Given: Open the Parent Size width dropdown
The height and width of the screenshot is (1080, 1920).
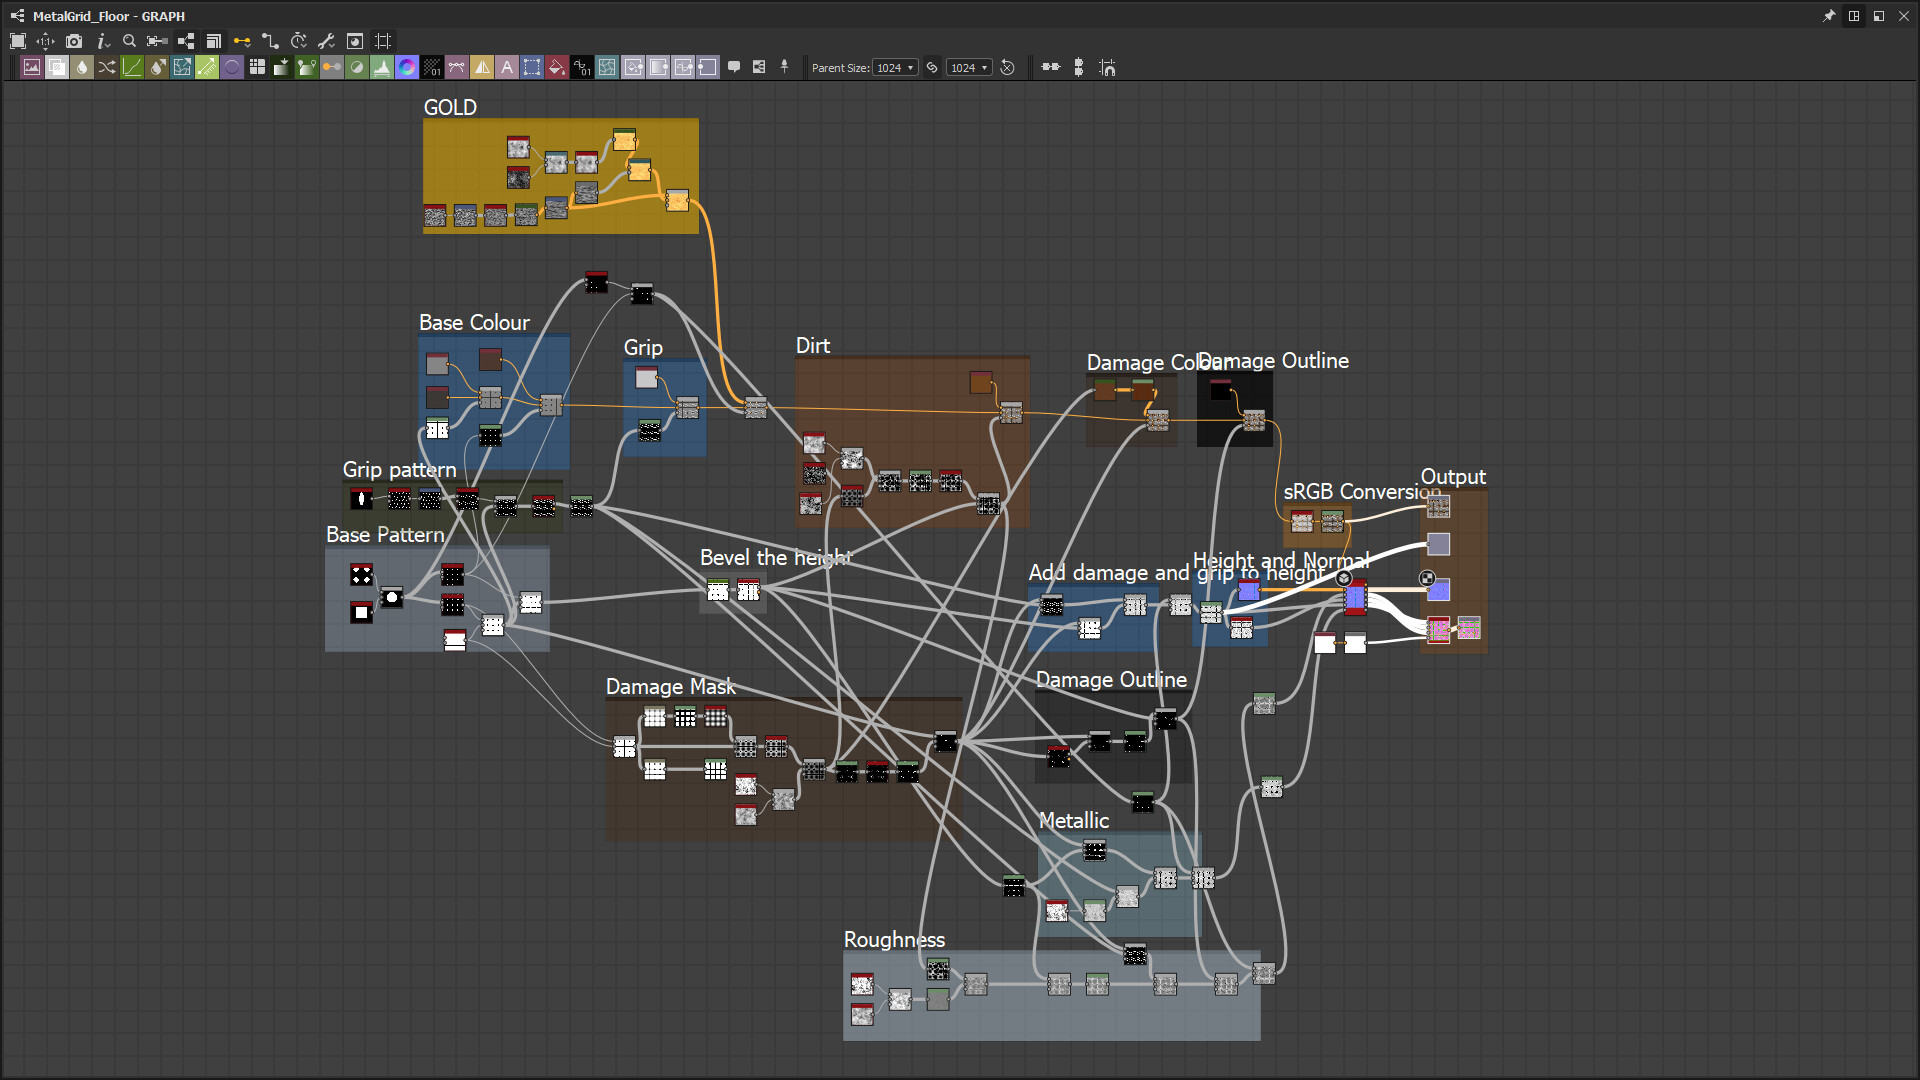Looking at the screenshot, I should (x=895, y=67).
